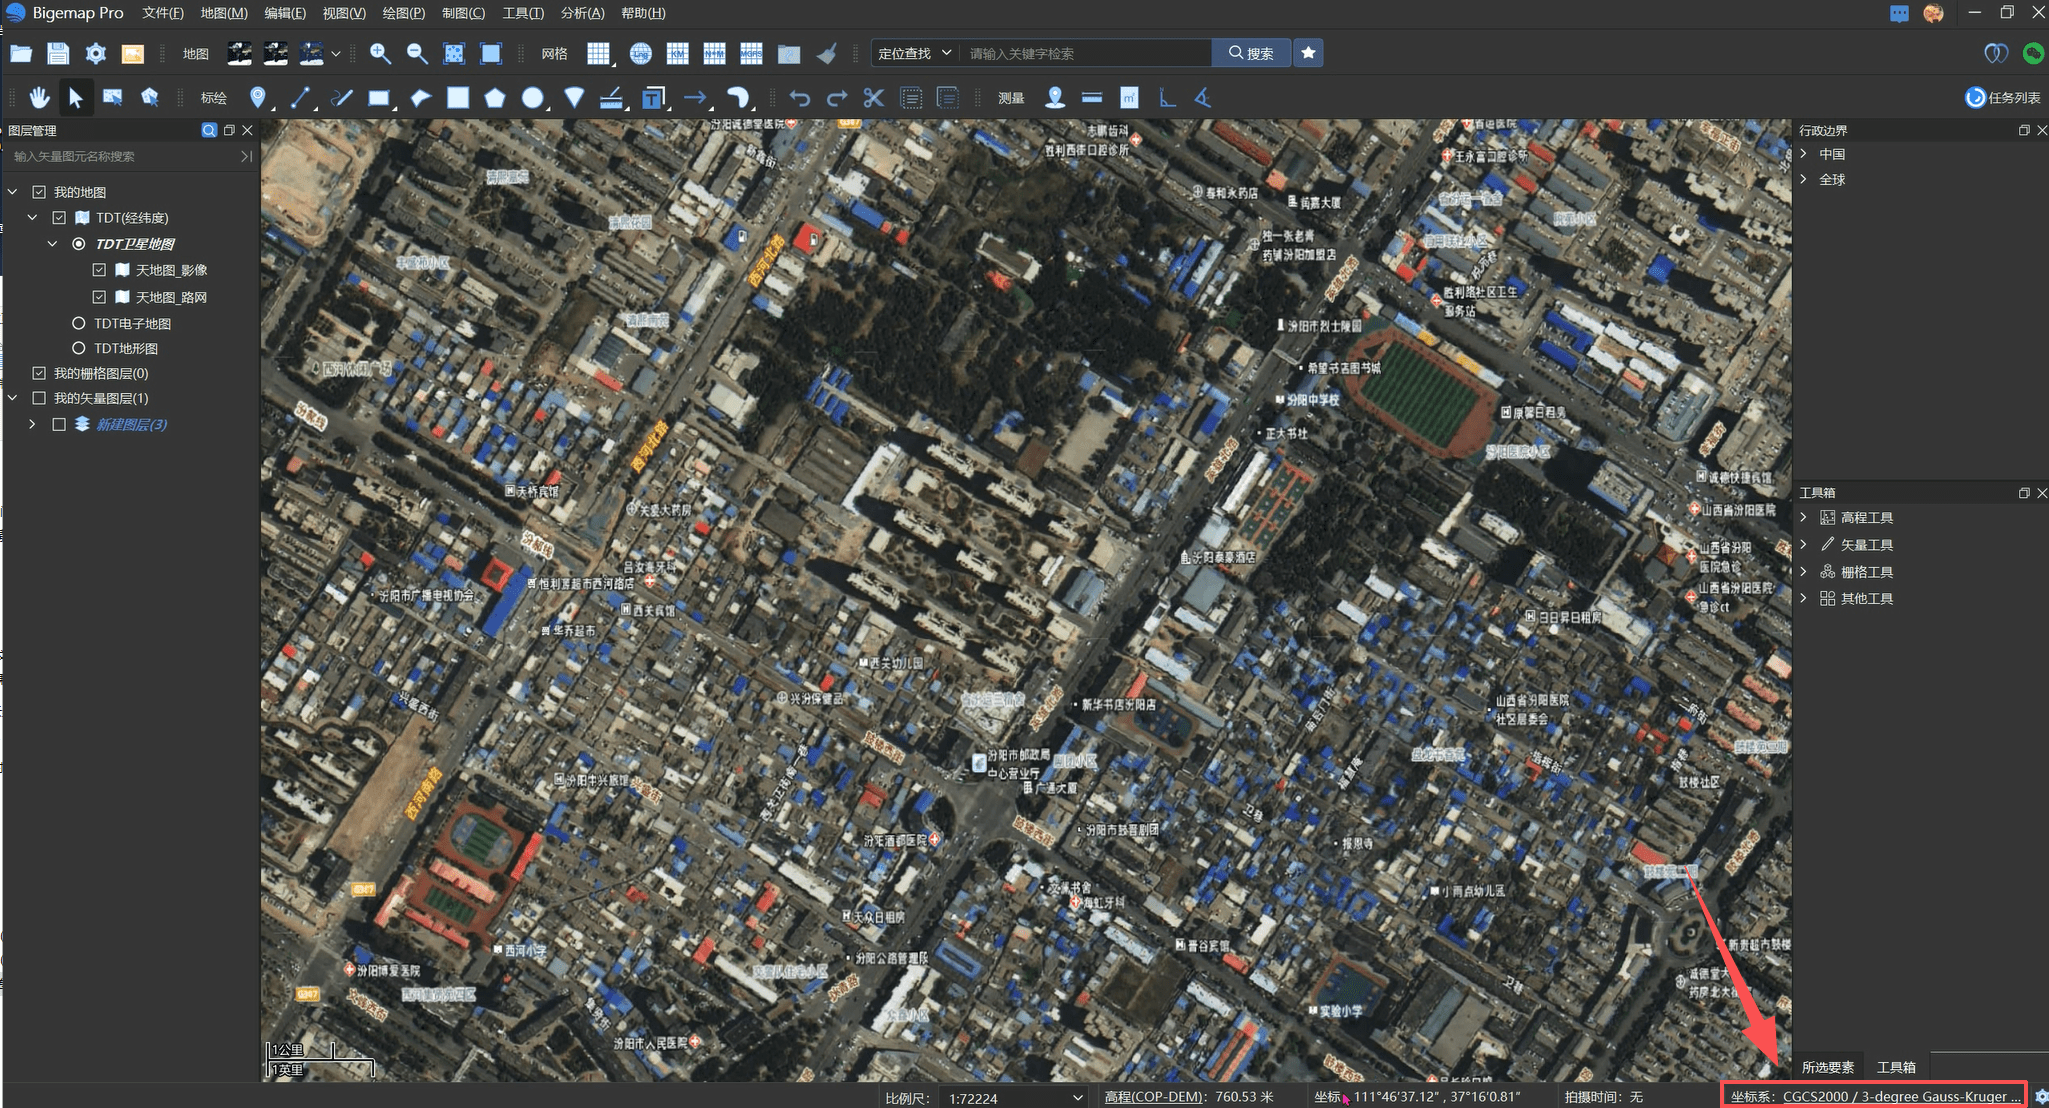Image resolution: width=2049 pixels, height=1108 pixels.
Task: Uncheck the 我的栅格图层(0) checkbox
Action: [x=39, y=373]
